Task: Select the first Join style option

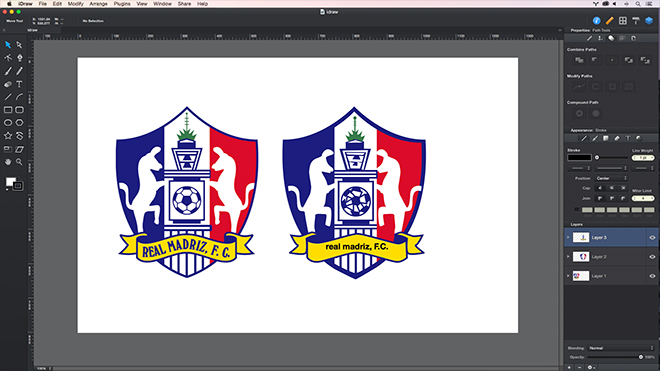Action: pos(600,198)
